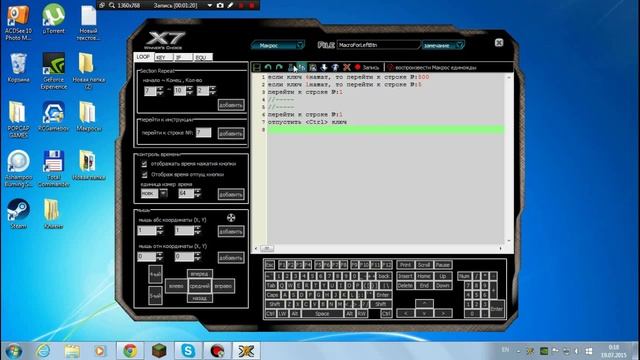640x360 pixels.
Task: Switch to the X7 app in taskbar
Action: click(x=246, y=351)
